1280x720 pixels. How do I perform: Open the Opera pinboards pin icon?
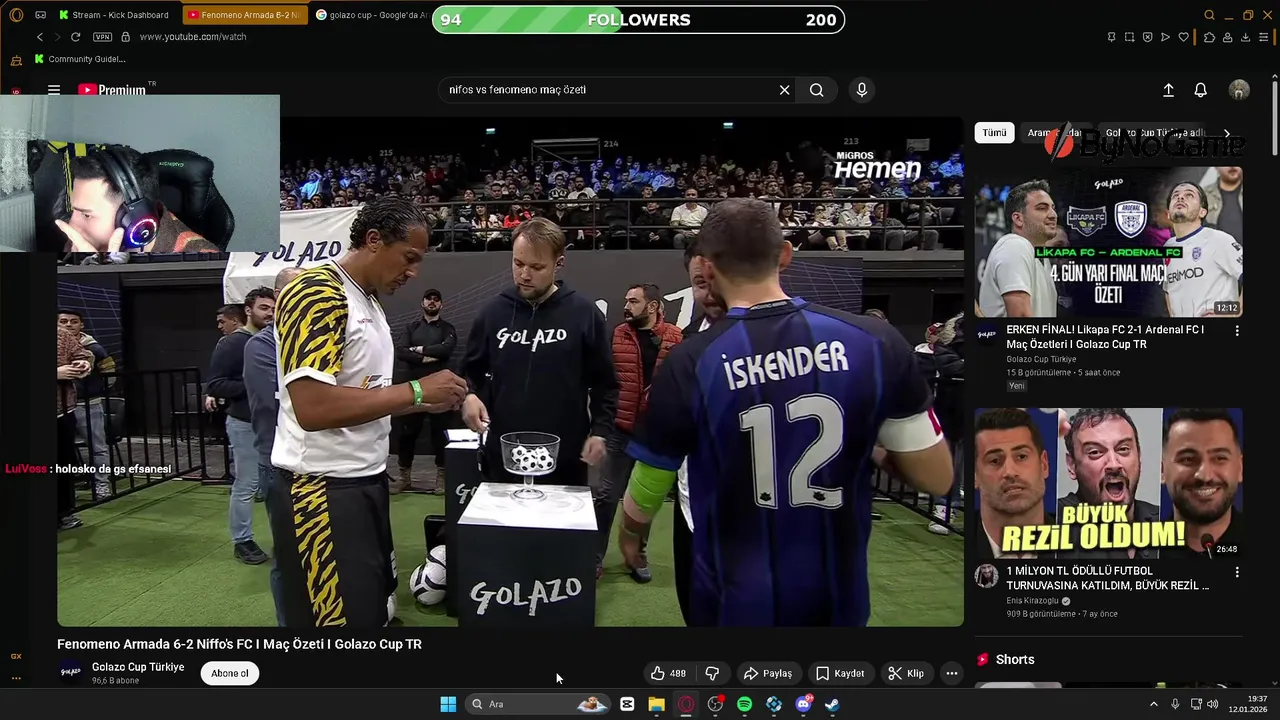(x=1111, y=37)
